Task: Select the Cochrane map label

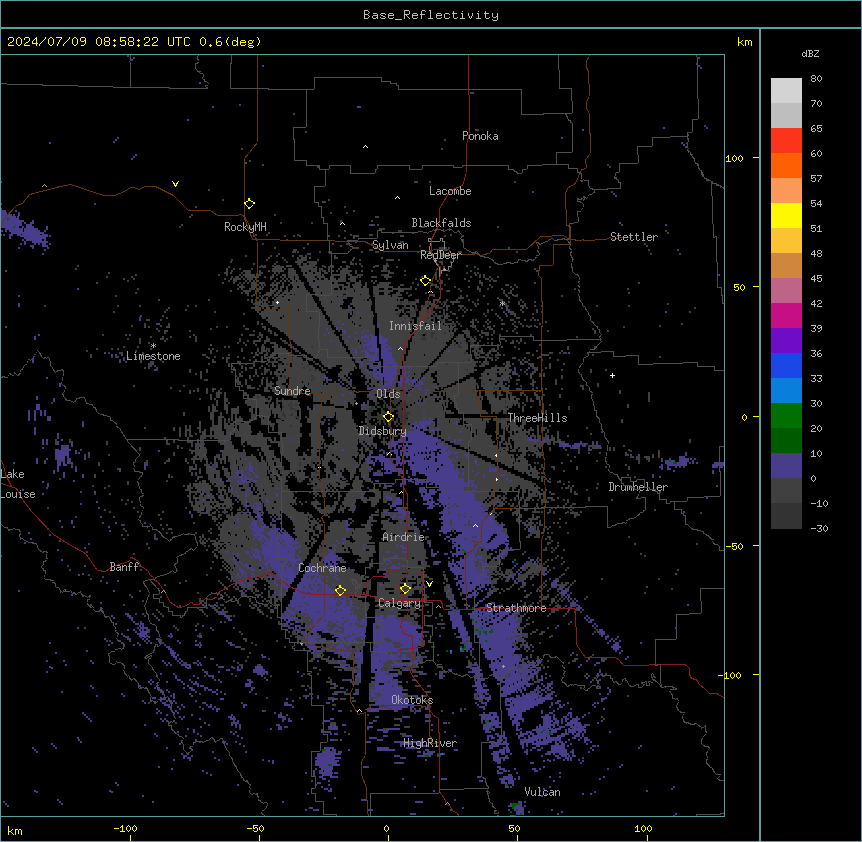Action: 322,568
